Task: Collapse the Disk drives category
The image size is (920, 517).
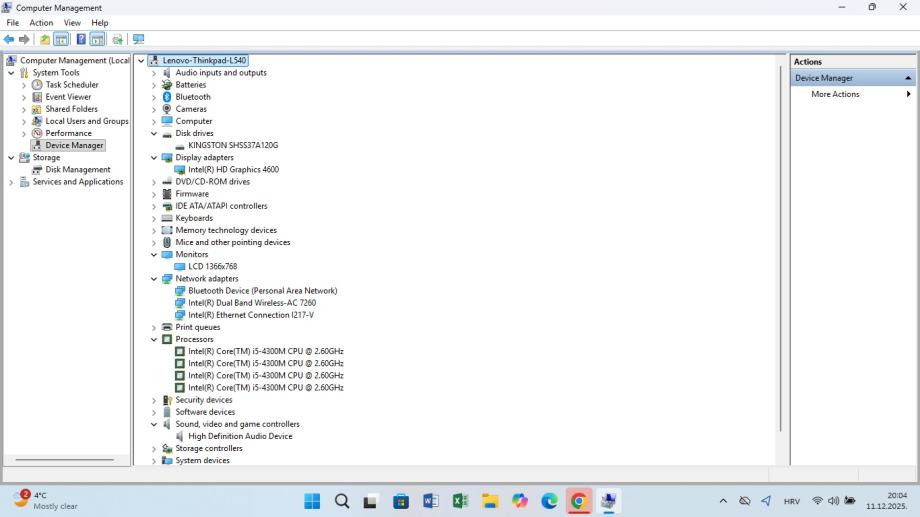Action: pyautogui.click(x=154, y=133)
